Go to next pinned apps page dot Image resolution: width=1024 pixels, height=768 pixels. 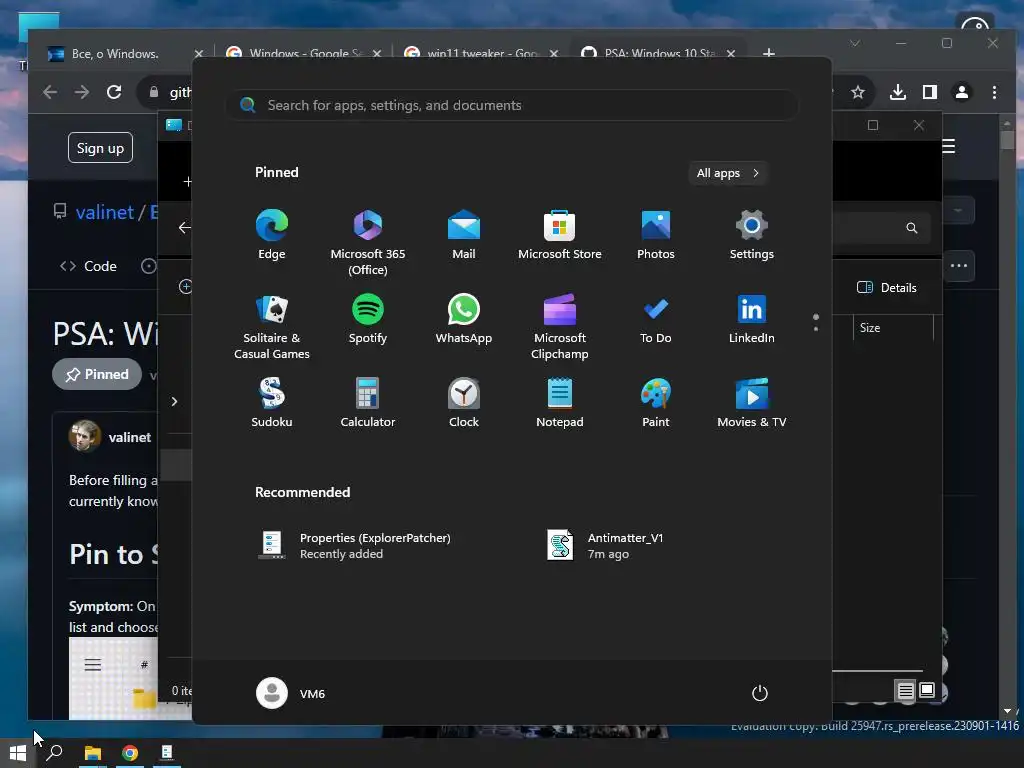point(816,328)
